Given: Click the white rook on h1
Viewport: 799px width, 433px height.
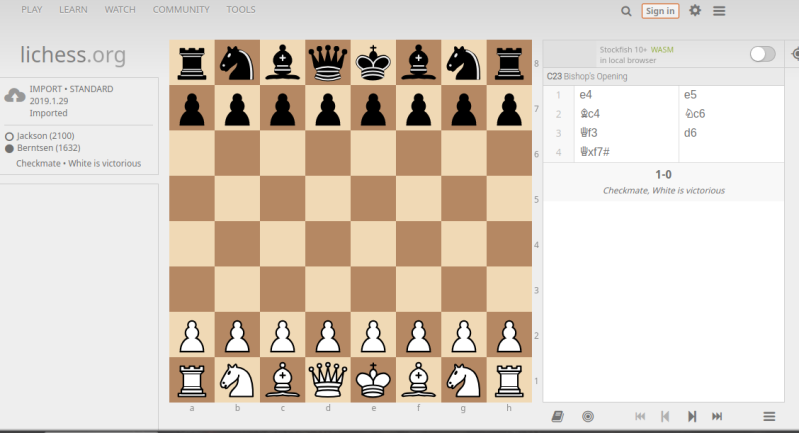Looking at the screenshot, I should coord(510,380).
